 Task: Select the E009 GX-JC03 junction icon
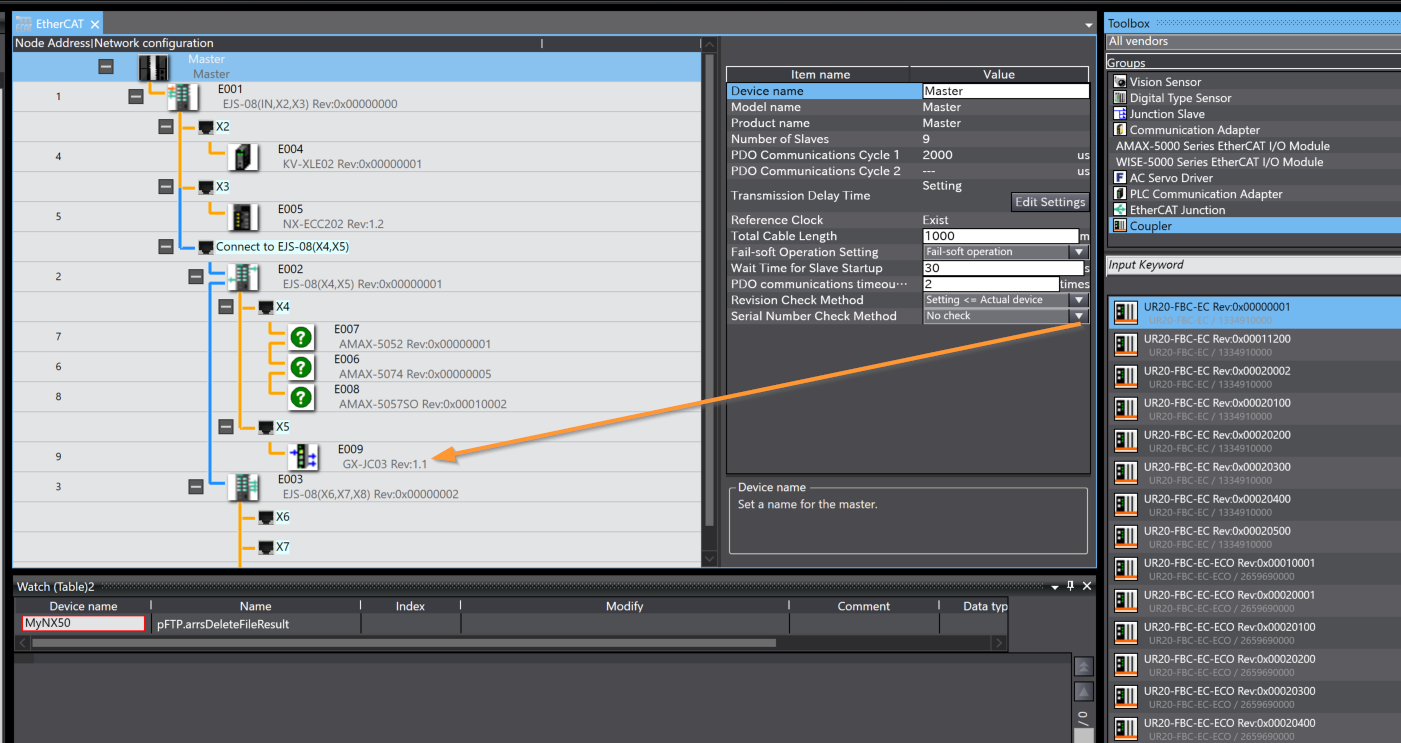point(302,457)
